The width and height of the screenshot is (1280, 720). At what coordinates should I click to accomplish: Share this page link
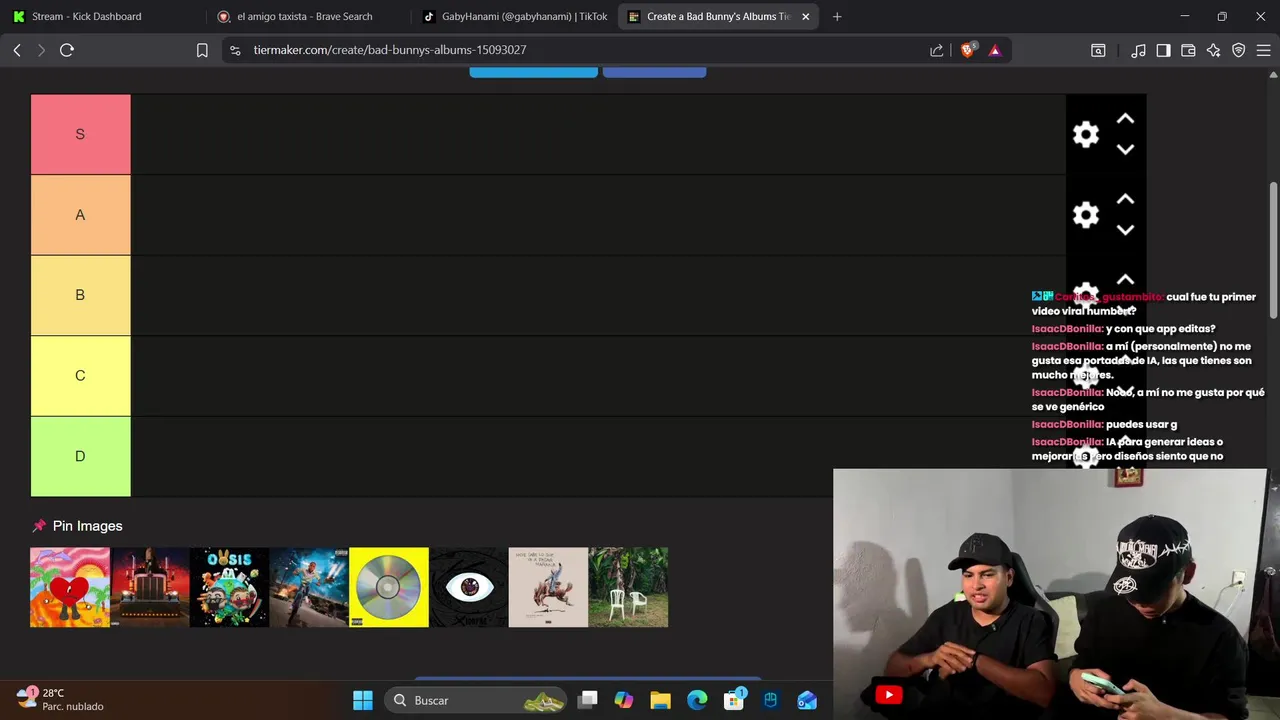(937, 50)
